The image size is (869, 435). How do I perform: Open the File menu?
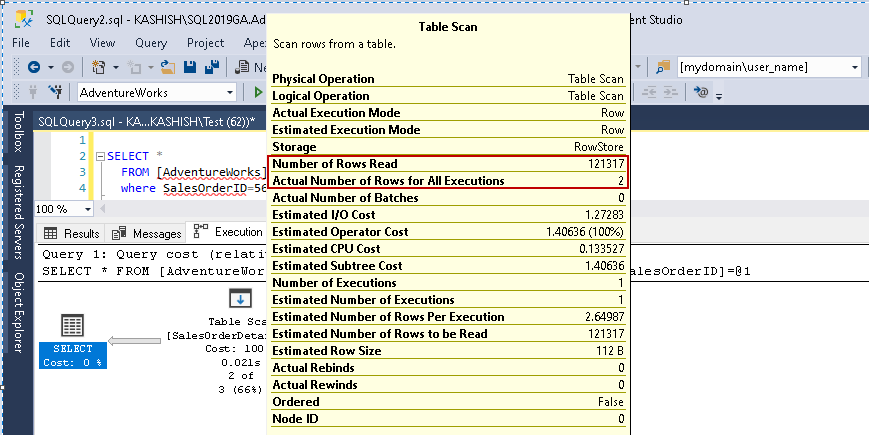(21, 43)
